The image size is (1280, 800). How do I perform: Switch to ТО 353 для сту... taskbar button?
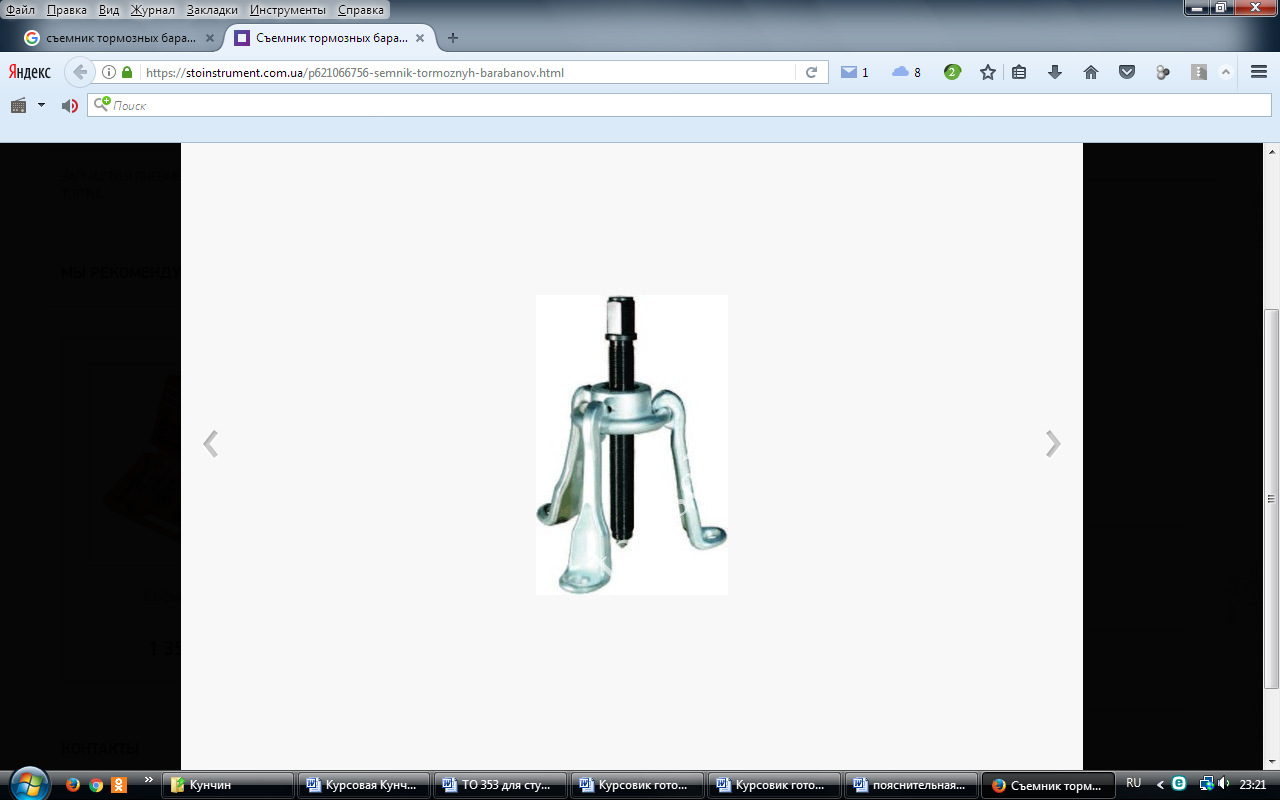tap(502, 785)
